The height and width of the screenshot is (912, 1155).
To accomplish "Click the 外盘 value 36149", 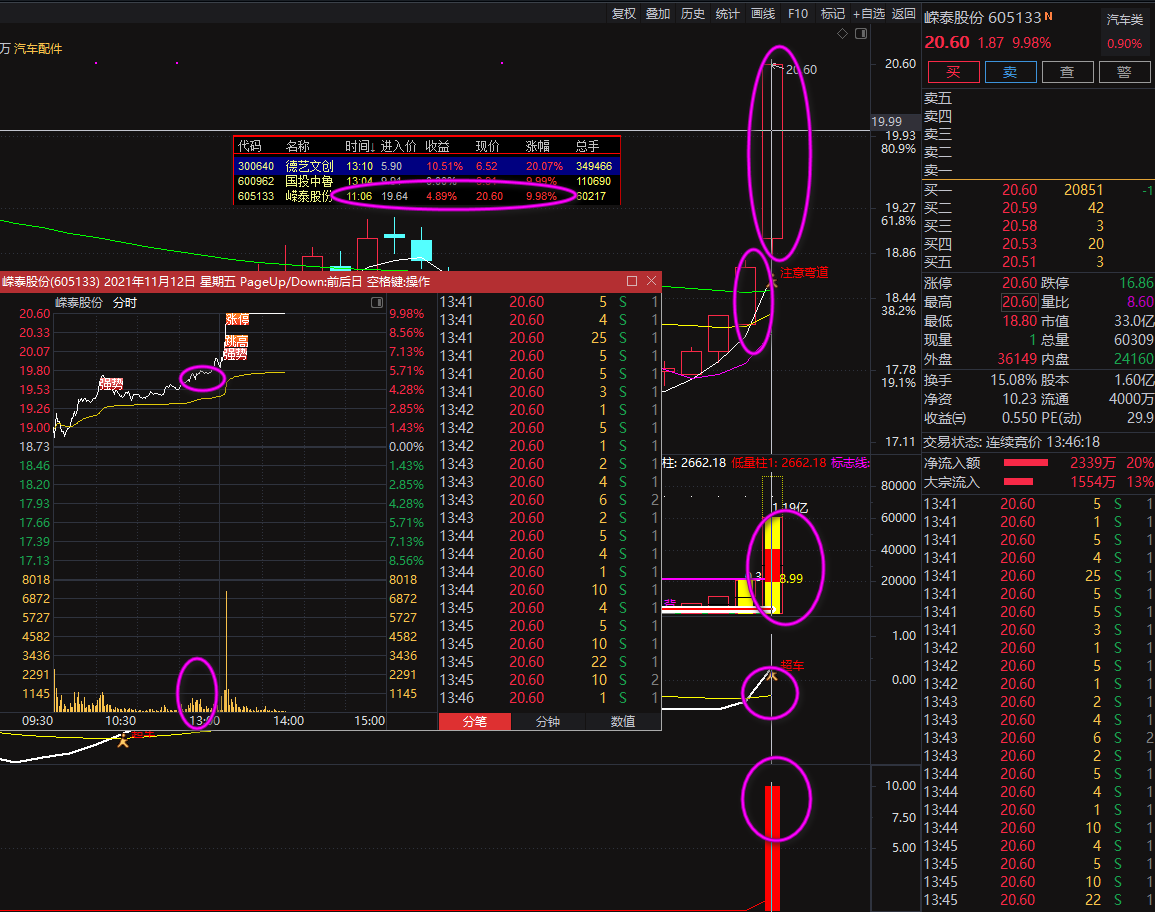I will point(1017,359).
